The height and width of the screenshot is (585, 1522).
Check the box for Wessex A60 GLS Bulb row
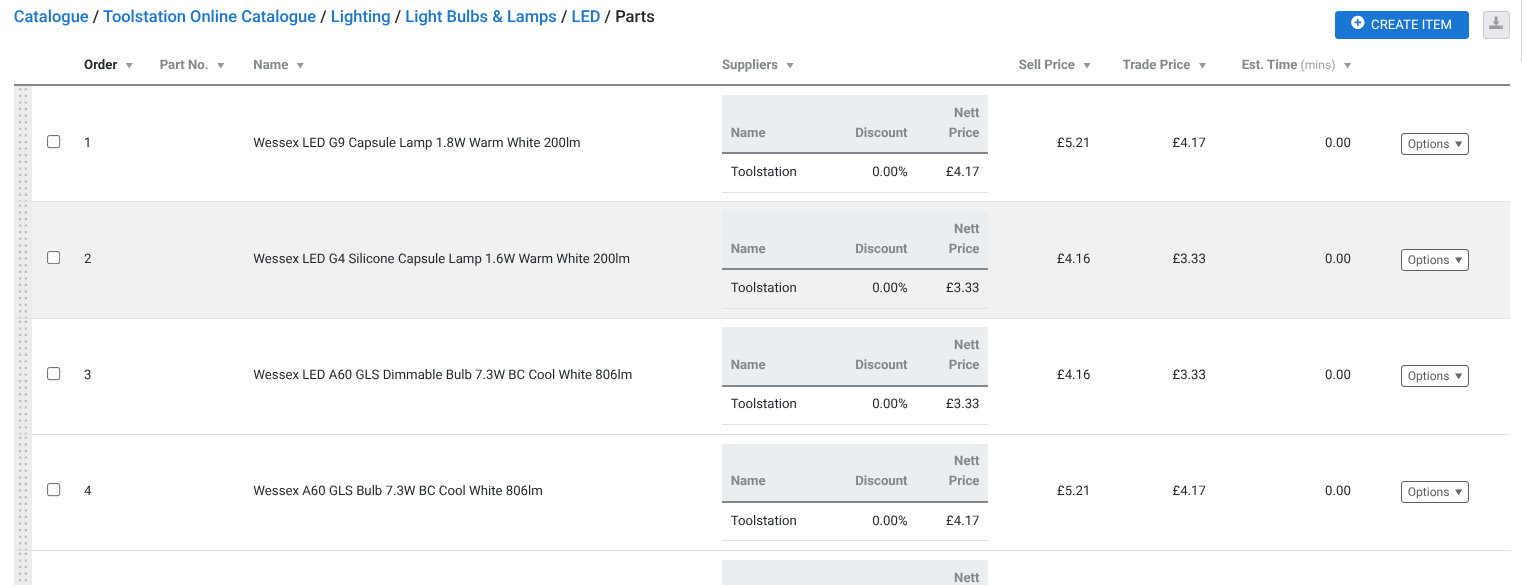[54, 490]
